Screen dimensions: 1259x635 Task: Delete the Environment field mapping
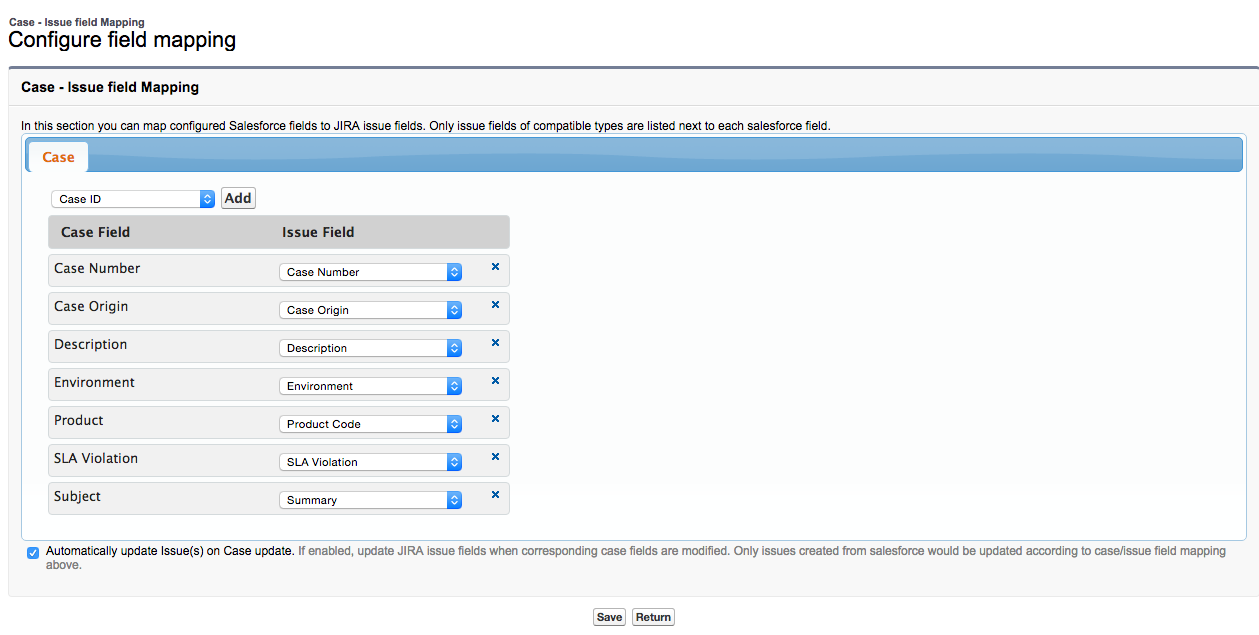point(495,381)
